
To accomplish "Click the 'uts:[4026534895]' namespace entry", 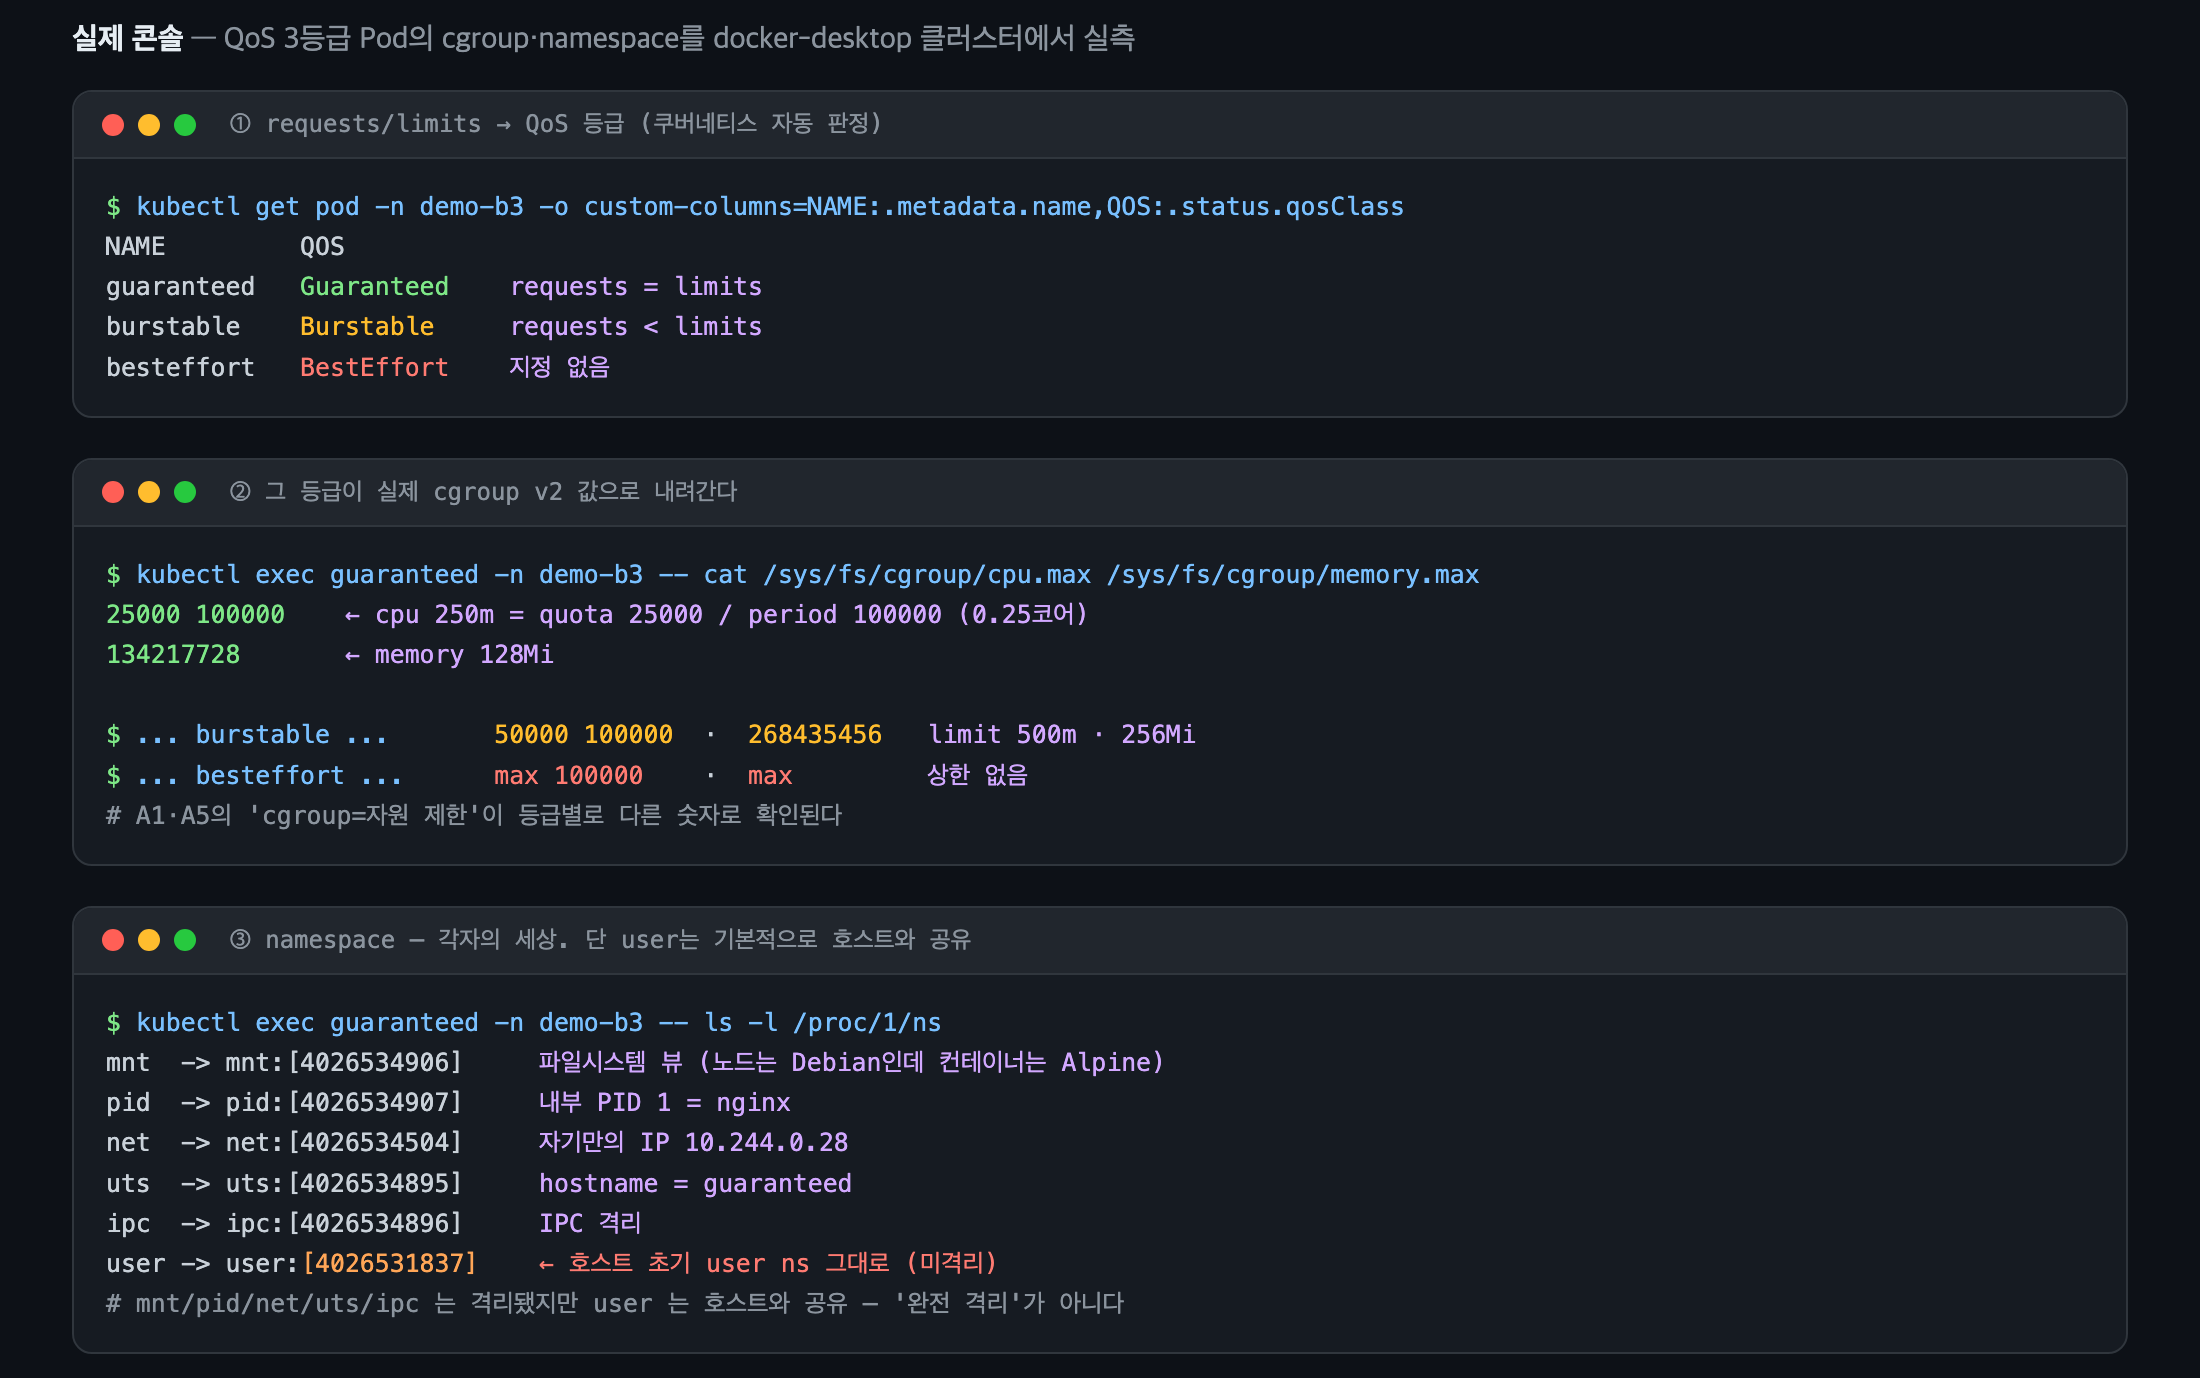I will tap(344, 1184).
